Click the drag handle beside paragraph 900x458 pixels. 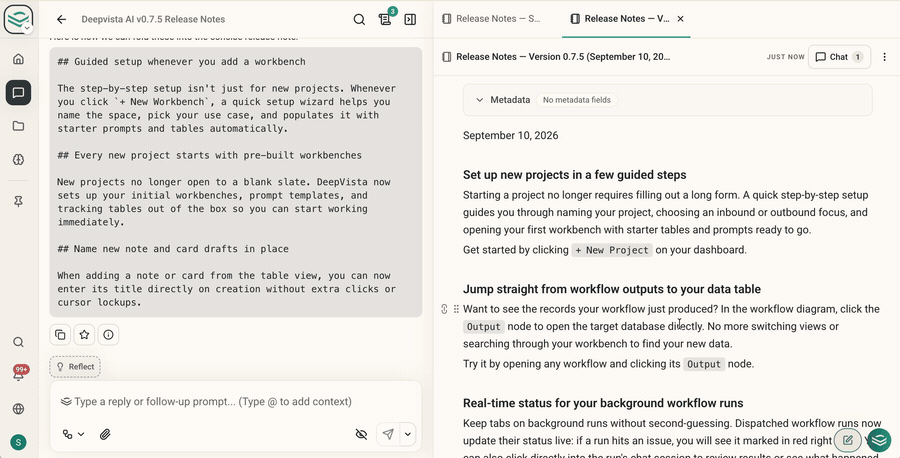pos(456,309)
